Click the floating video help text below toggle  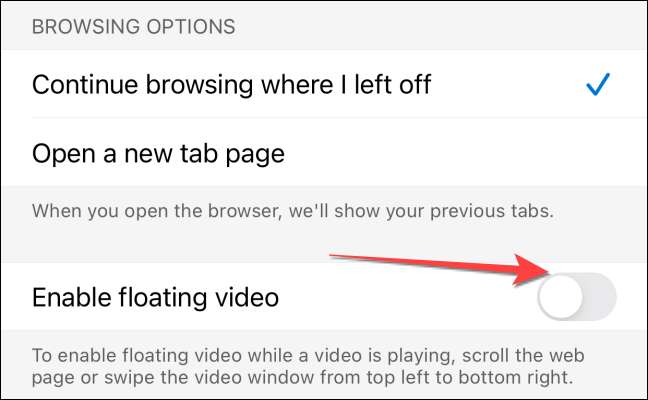point(308,366)
